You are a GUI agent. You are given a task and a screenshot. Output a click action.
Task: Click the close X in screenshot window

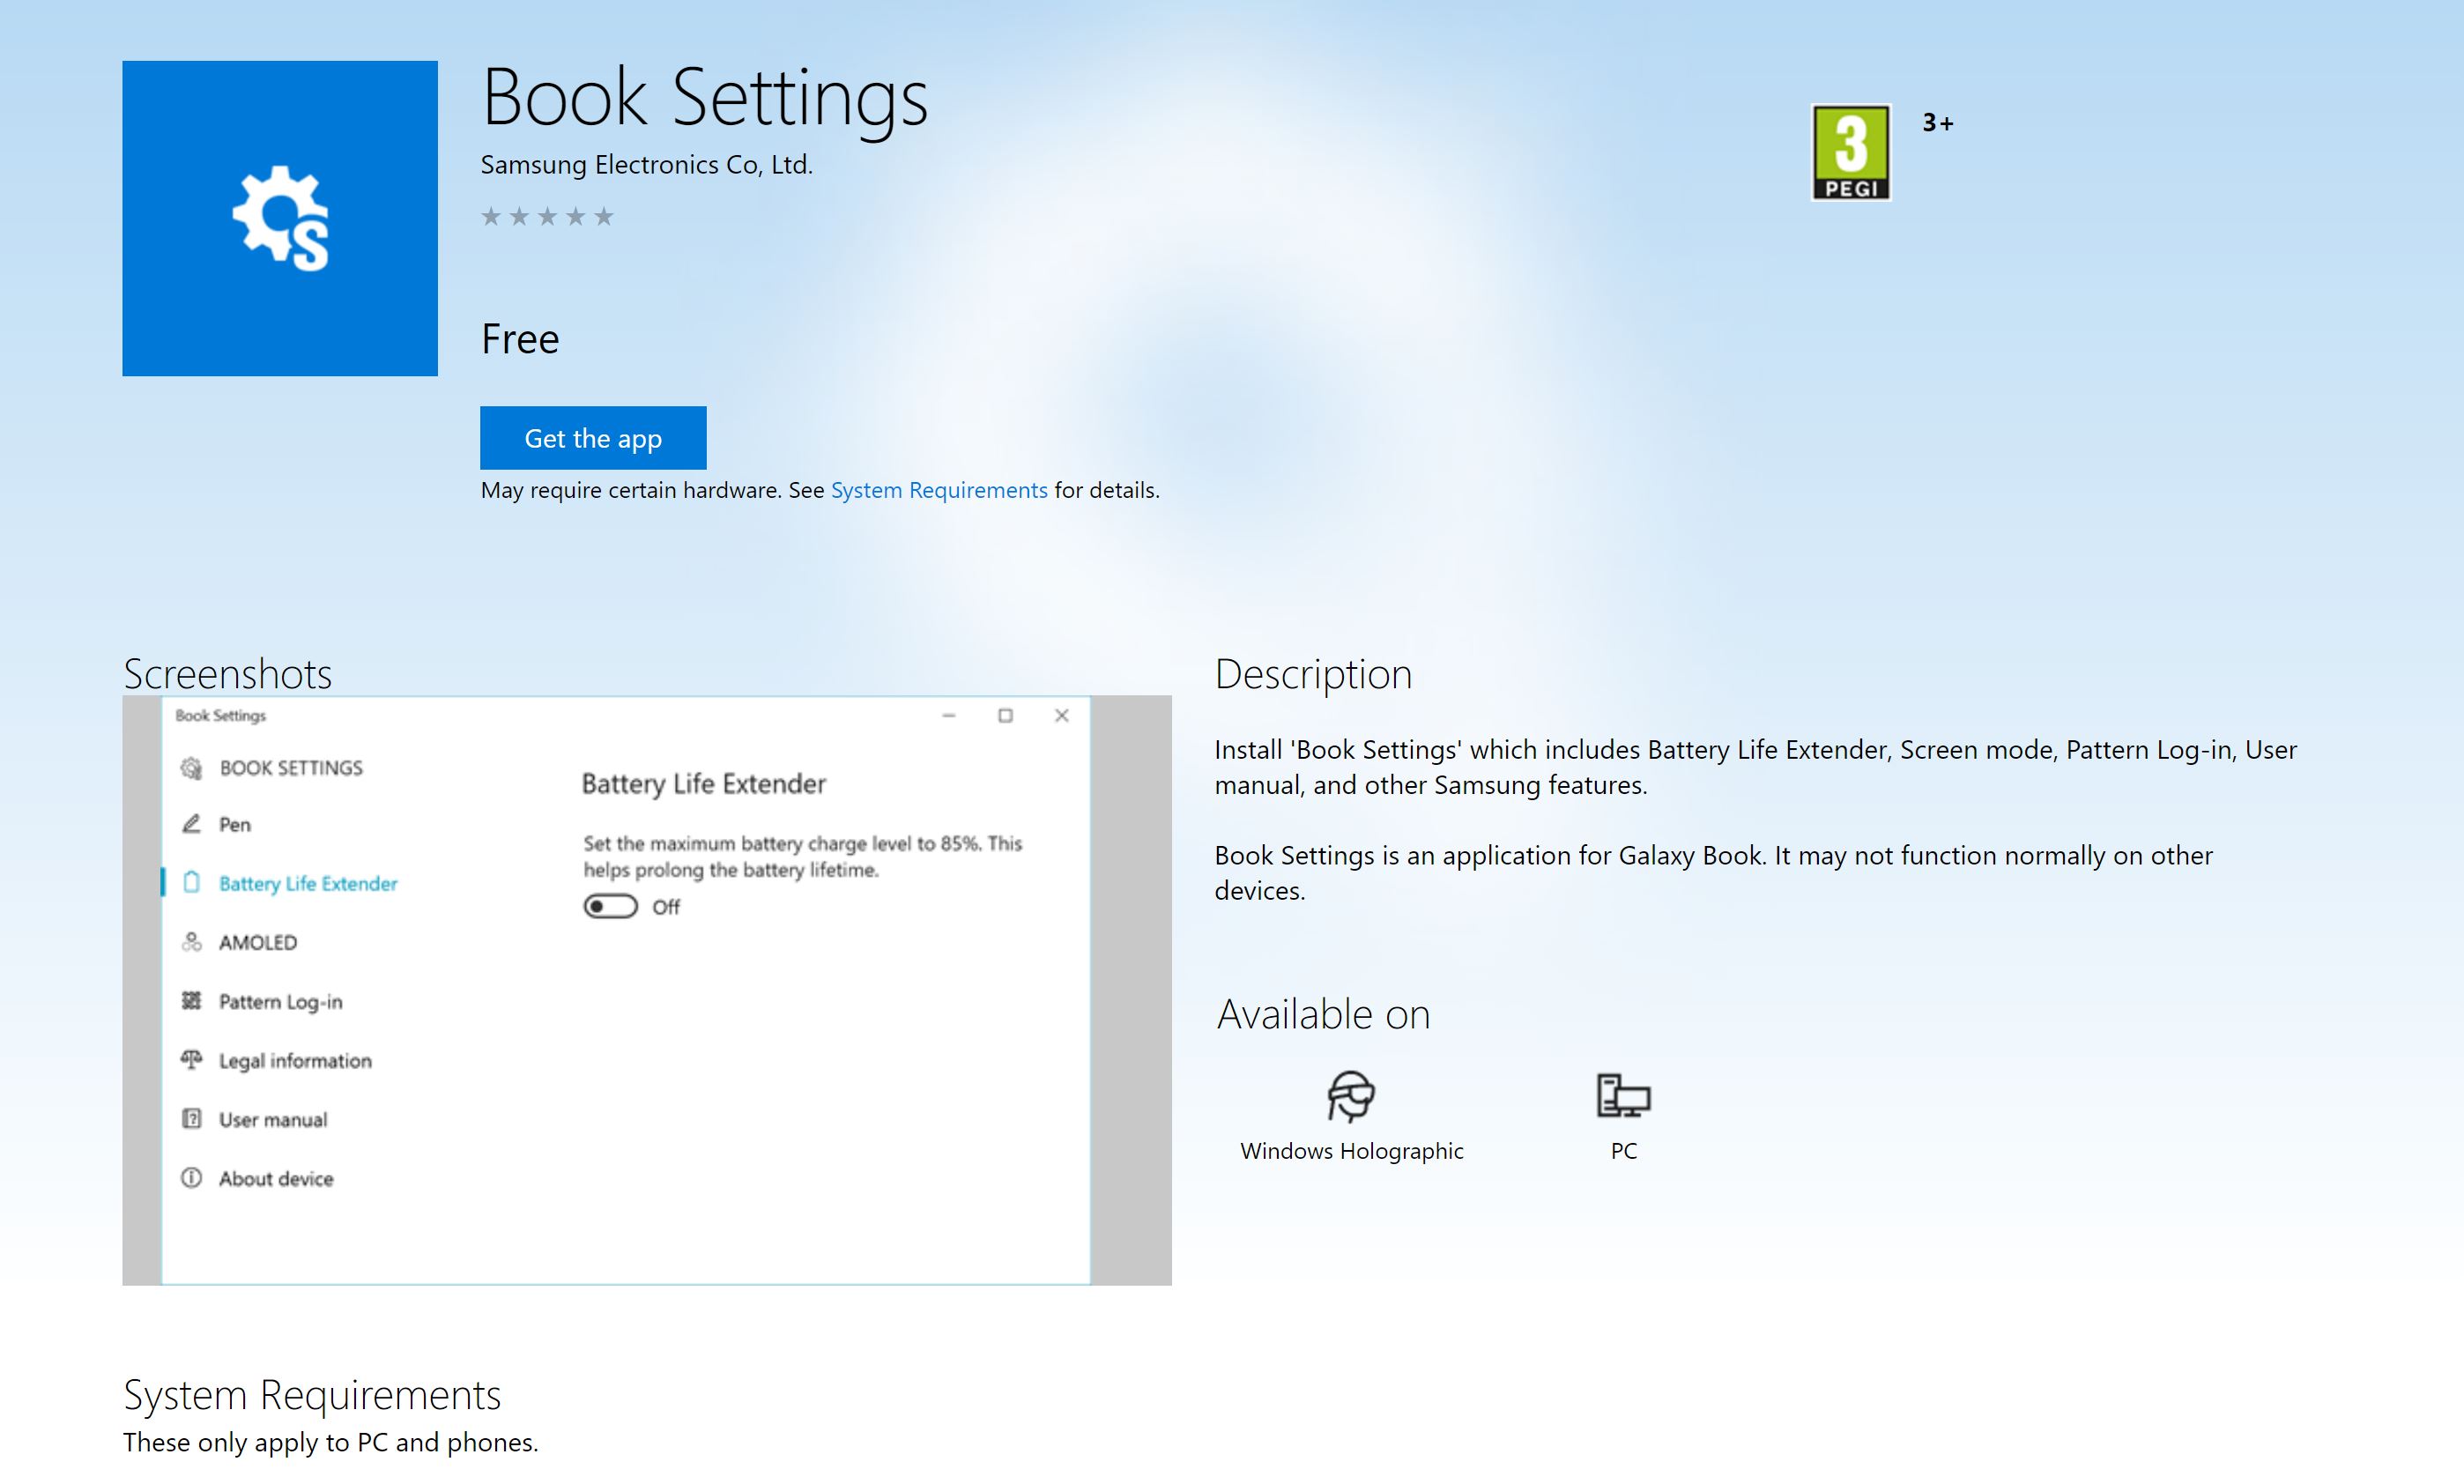coord(1061,716)
